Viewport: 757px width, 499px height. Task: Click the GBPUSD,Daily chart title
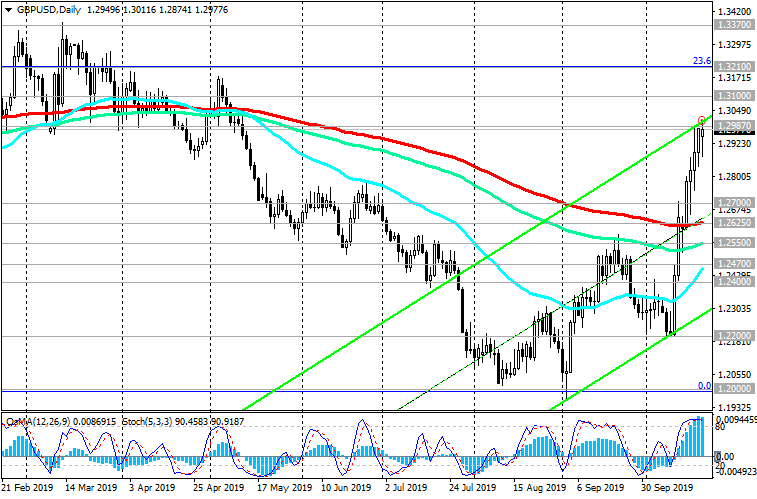pos(49,10)
